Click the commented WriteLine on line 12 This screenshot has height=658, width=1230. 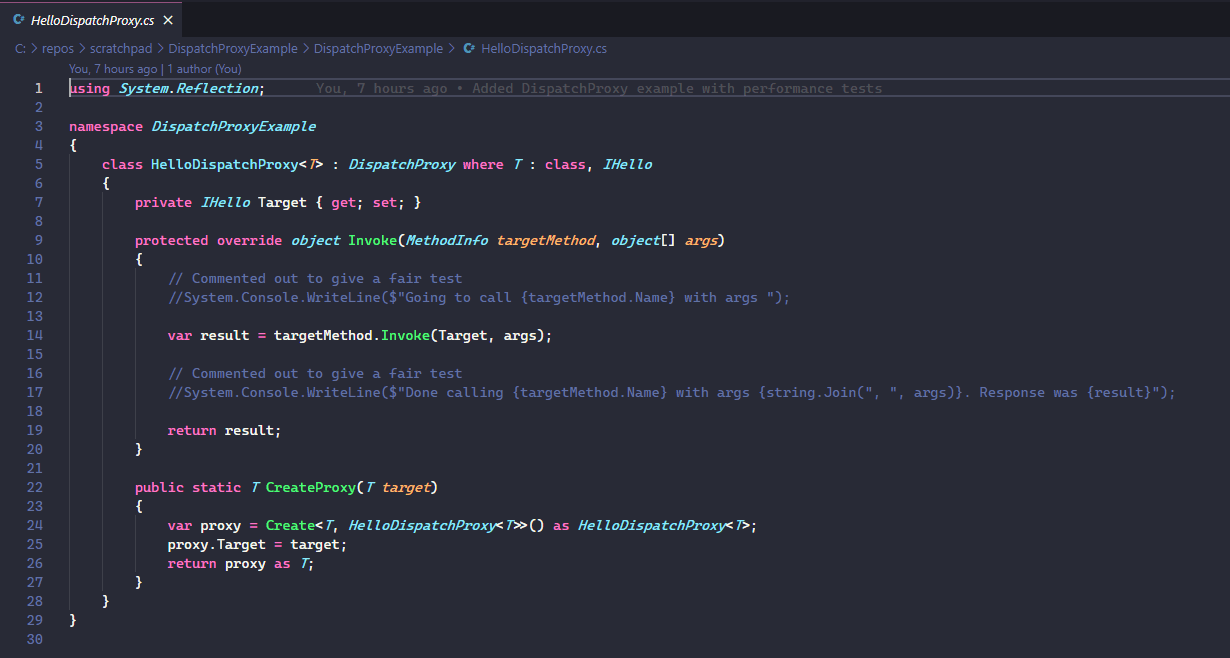tap(400, 297)
